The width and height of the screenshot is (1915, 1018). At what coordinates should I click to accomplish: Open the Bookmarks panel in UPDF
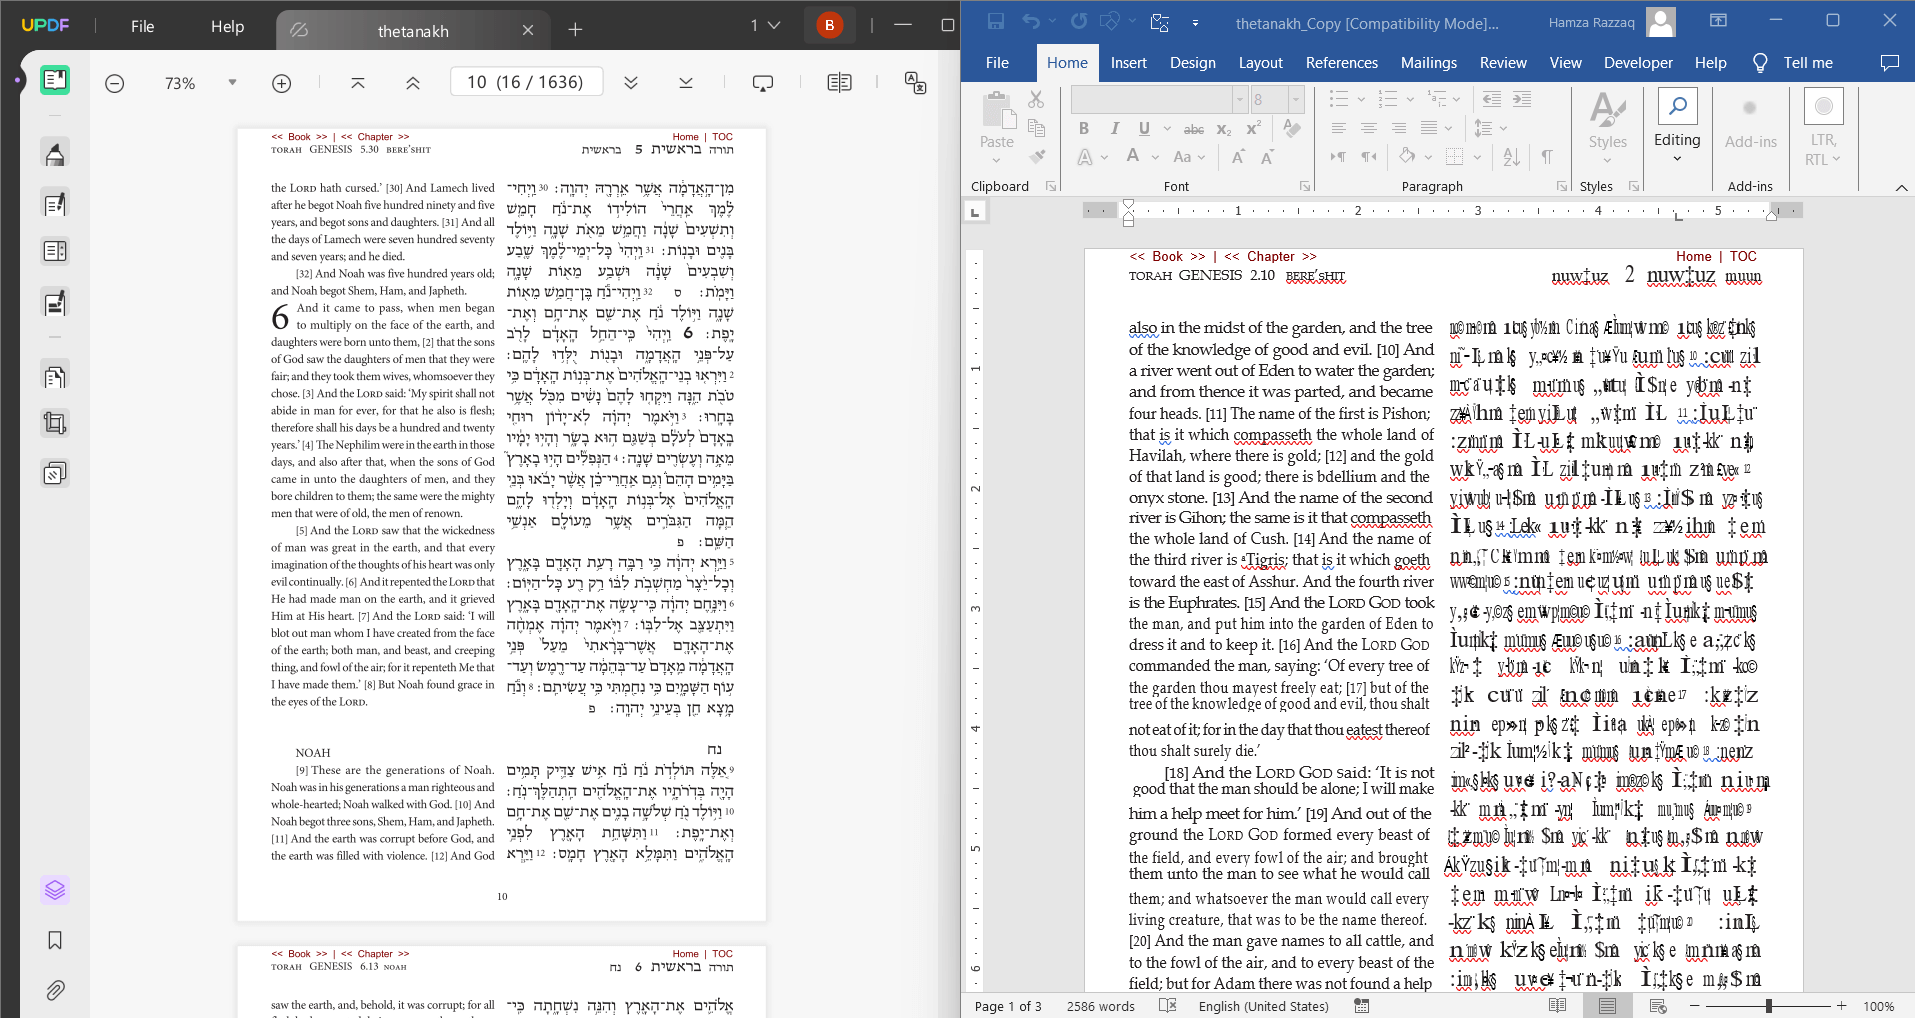(x=55, y=941)
